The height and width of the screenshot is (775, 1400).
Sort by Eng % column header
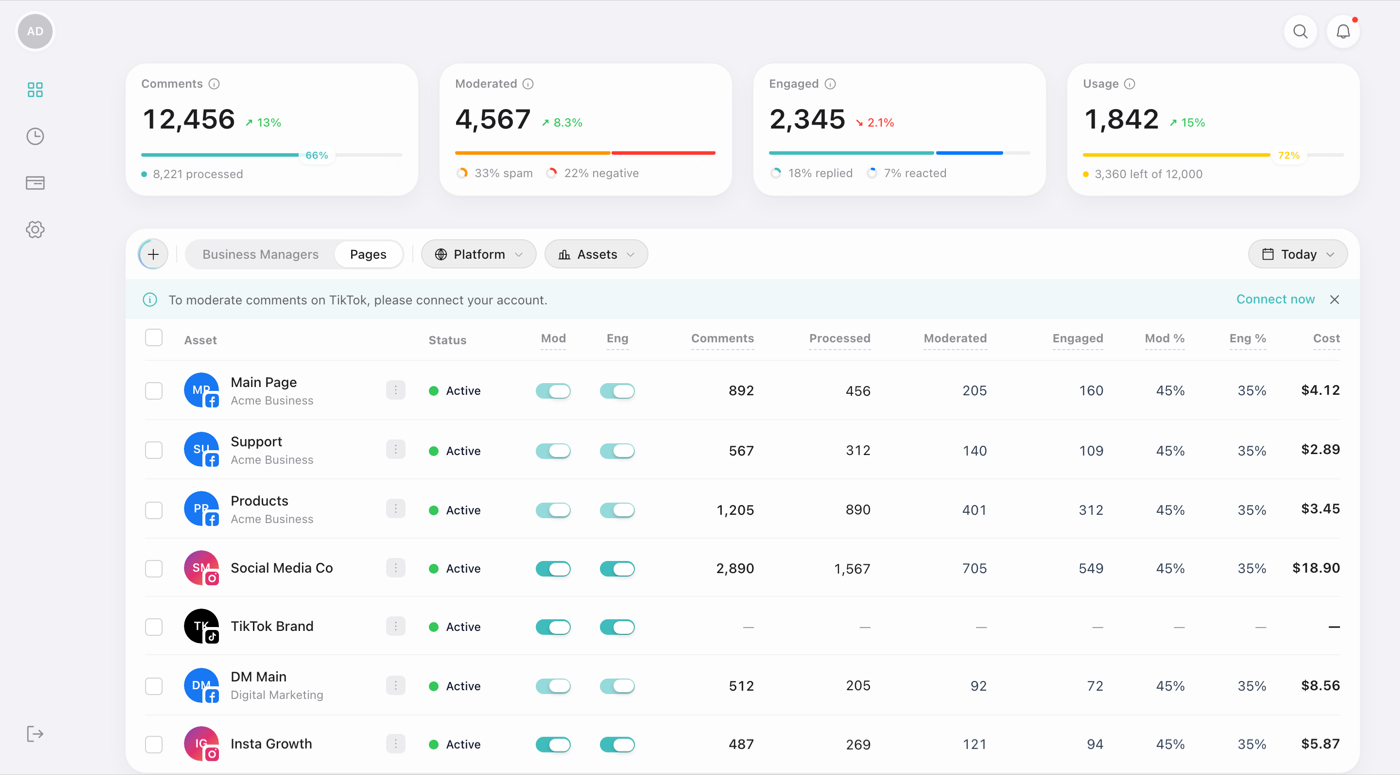[x=1247, y=339]
